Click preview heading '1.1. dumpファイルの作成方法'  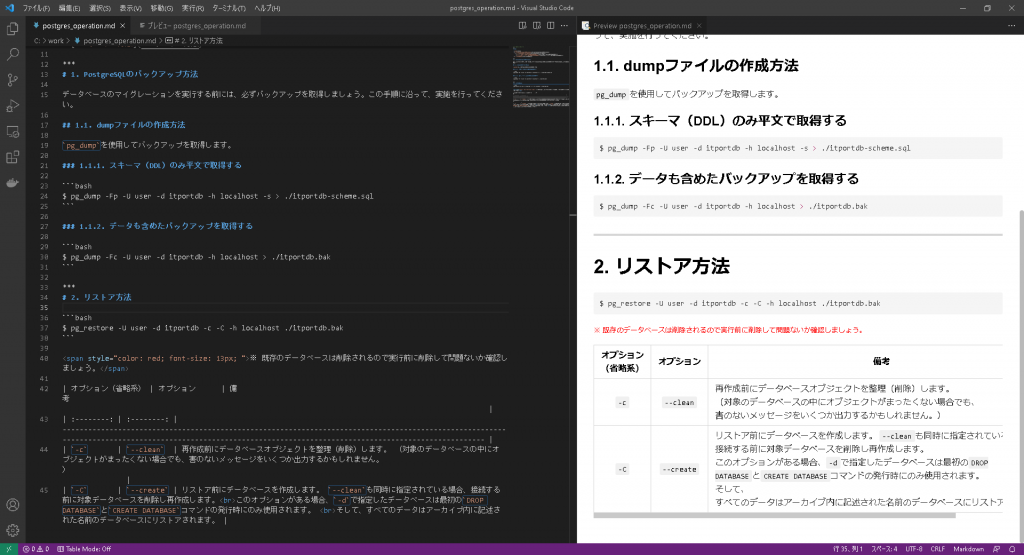696,65
